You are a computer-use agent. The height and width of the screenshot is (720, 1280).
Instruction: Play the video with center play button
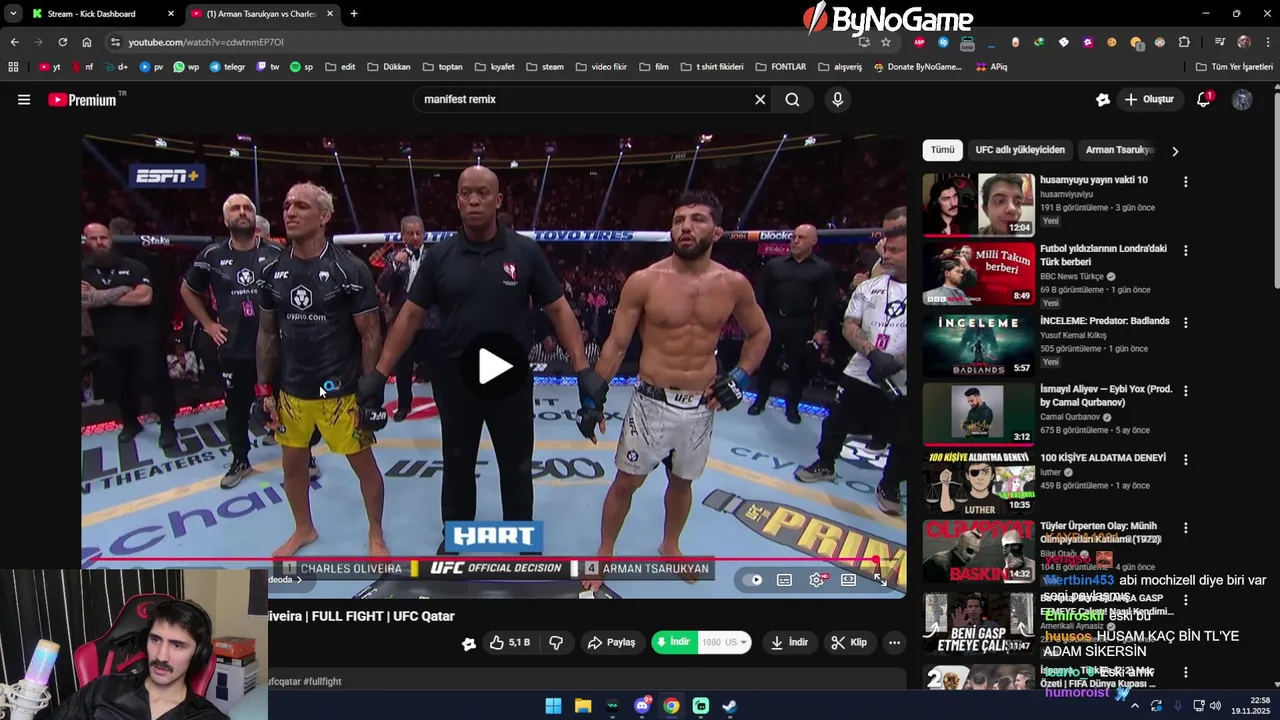[494, 366]
